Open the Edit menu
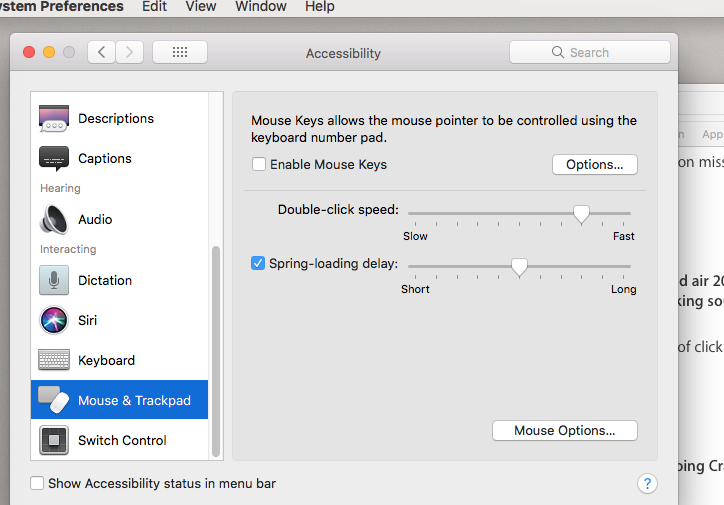Screen dimensions: 724x505 coord(154,6)
